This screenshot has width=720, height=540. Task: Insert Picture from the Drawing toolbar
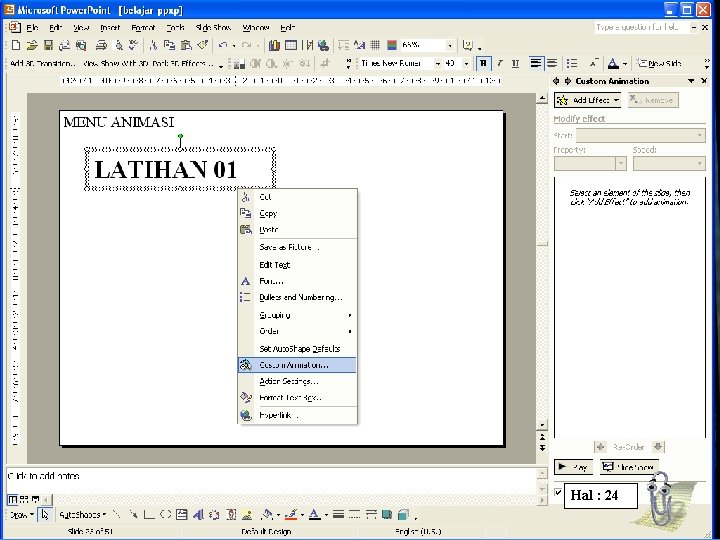[x=247, y=515]
